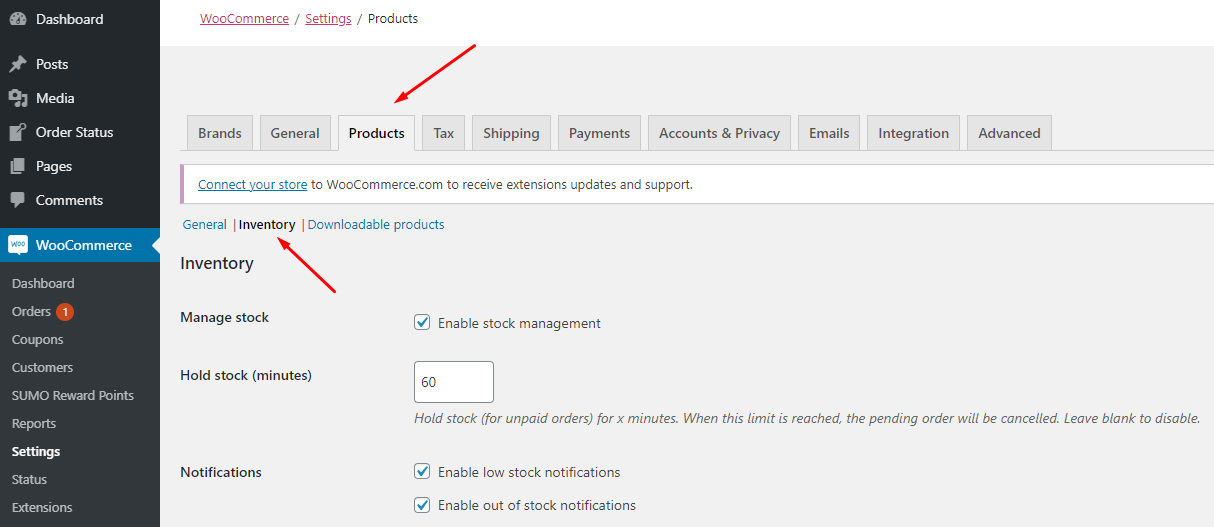Click the Pages icon in the sidebar
The width and height of the screenshot is (1214, 527).
(18, 166)
